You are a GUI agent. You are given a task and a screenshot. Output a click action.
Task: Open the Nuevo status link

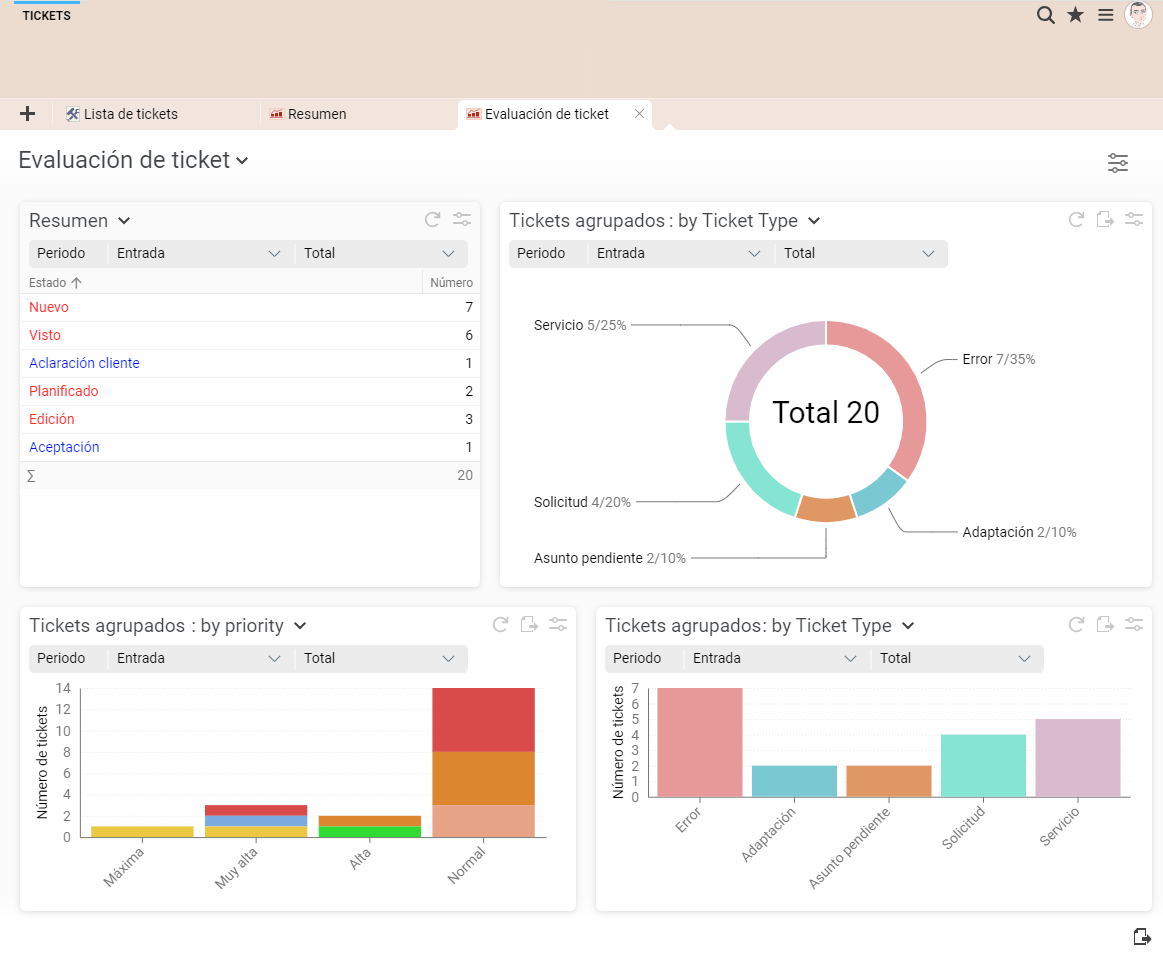[x=49, y=308]
